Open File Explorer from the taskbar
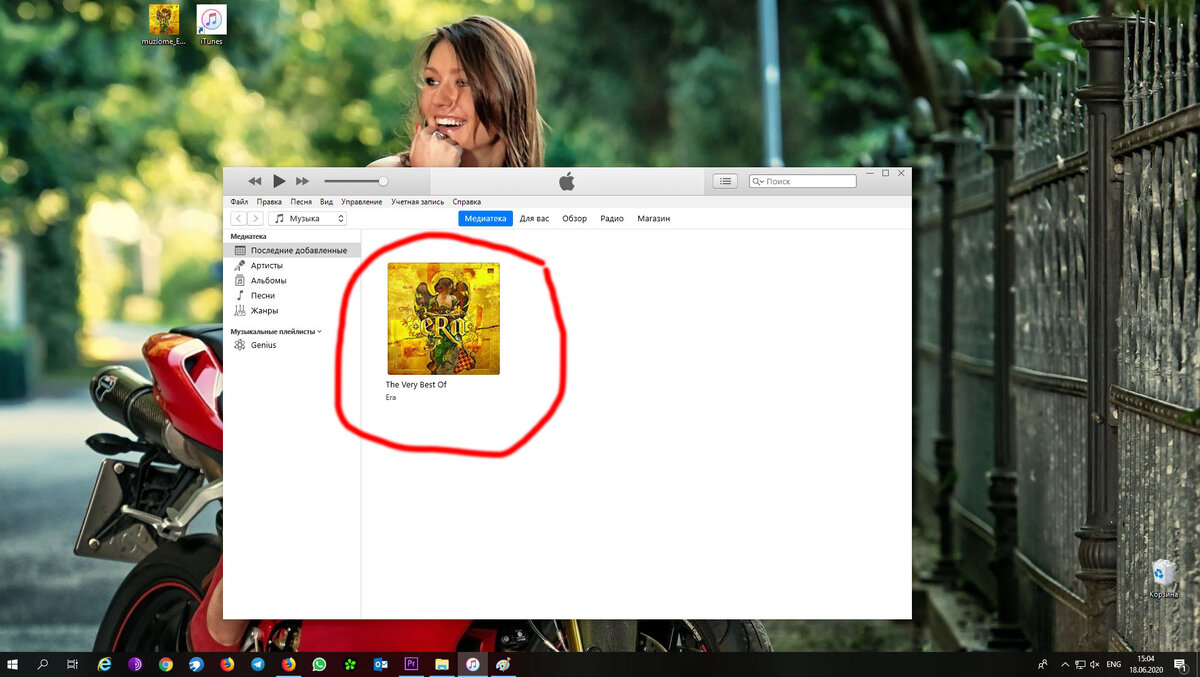 [442, 664]
